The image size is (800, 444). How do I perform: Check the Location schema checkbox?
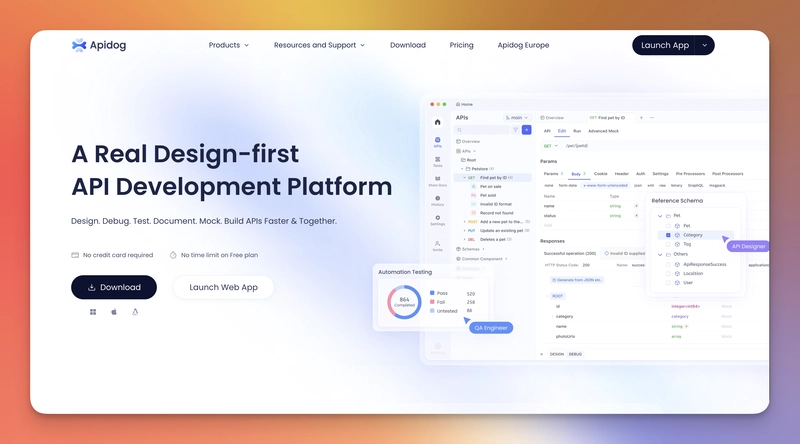[668, 274]
